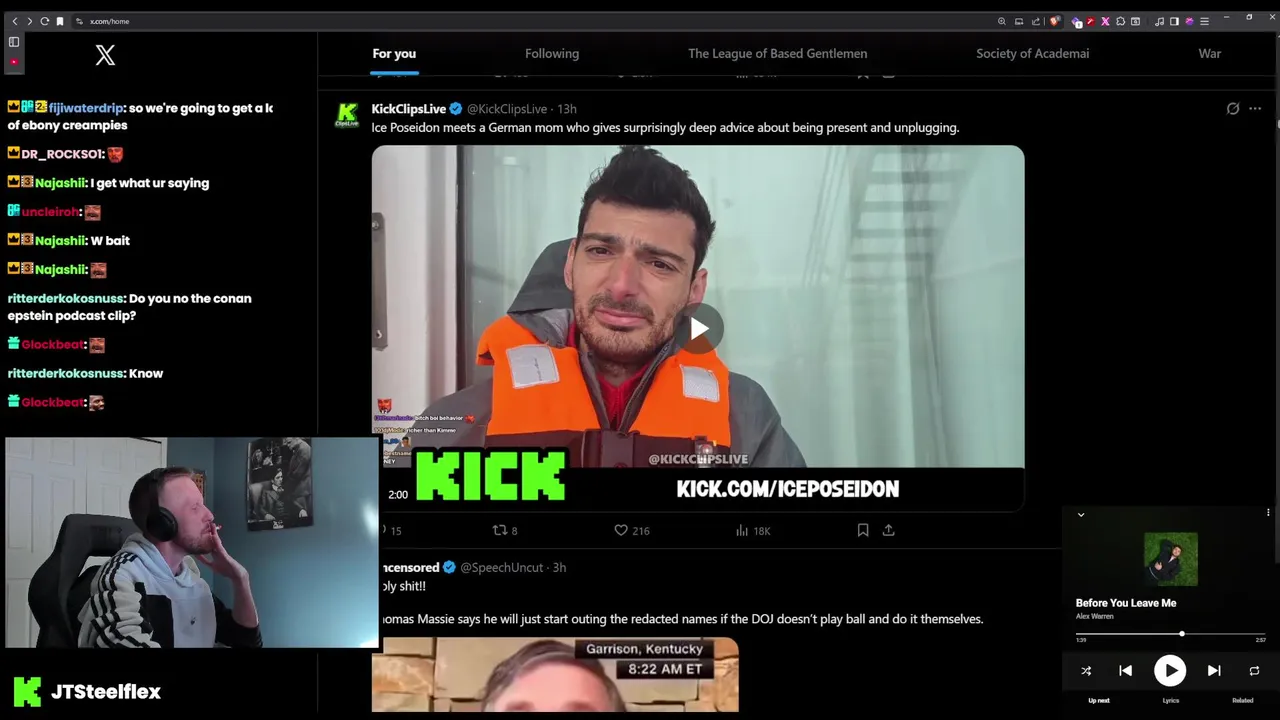Screen dimensions: 1280x720
Task: Skip to the next track
Action: click(x=1214, y=671)
